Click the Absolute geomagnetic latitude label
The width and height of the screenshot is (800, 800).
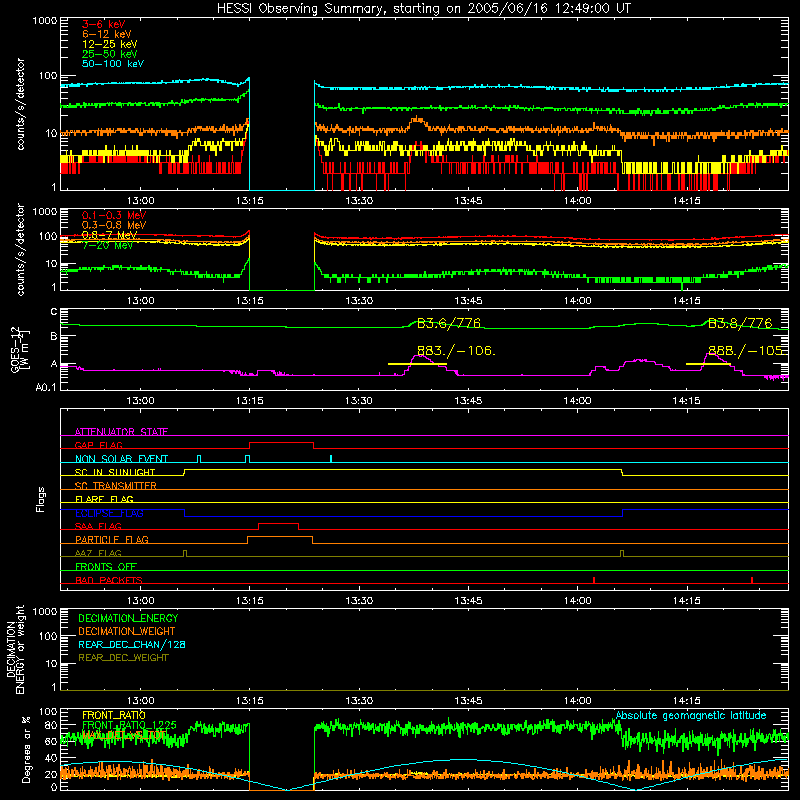pyautogui.click(x=691, y=716)
